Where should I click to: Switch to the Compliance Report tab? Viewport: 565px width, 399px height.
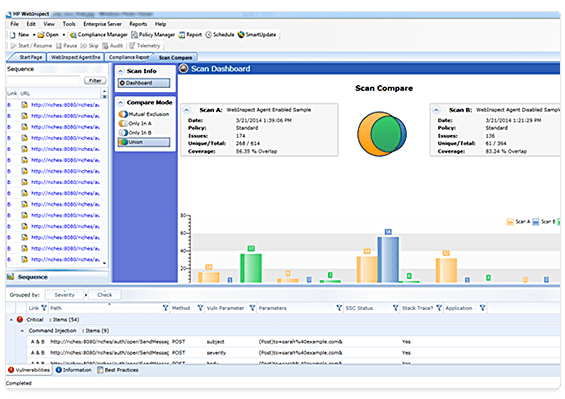pyautogui.click(x=129, y=57)
